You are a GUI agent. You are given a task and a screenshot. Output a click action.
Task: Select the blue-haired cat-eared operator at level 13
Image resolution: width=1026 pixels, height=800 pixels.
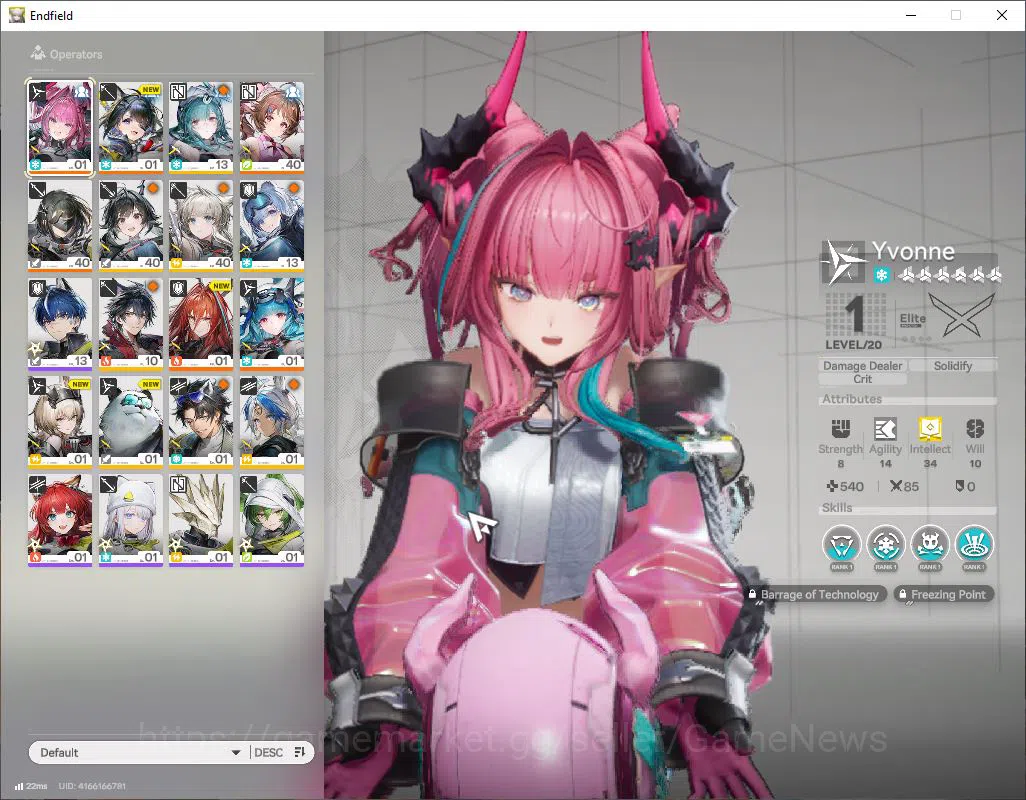[60, 324]
